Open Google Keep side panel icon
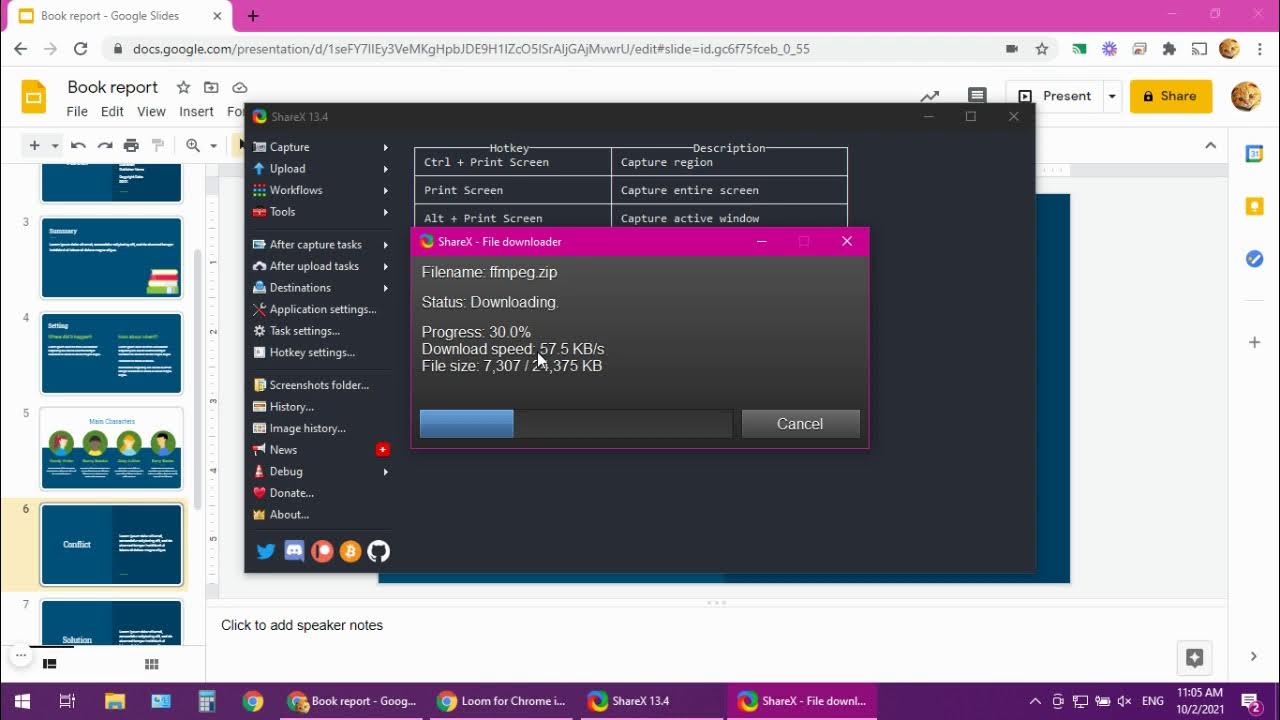 (x=1254, y=206)
